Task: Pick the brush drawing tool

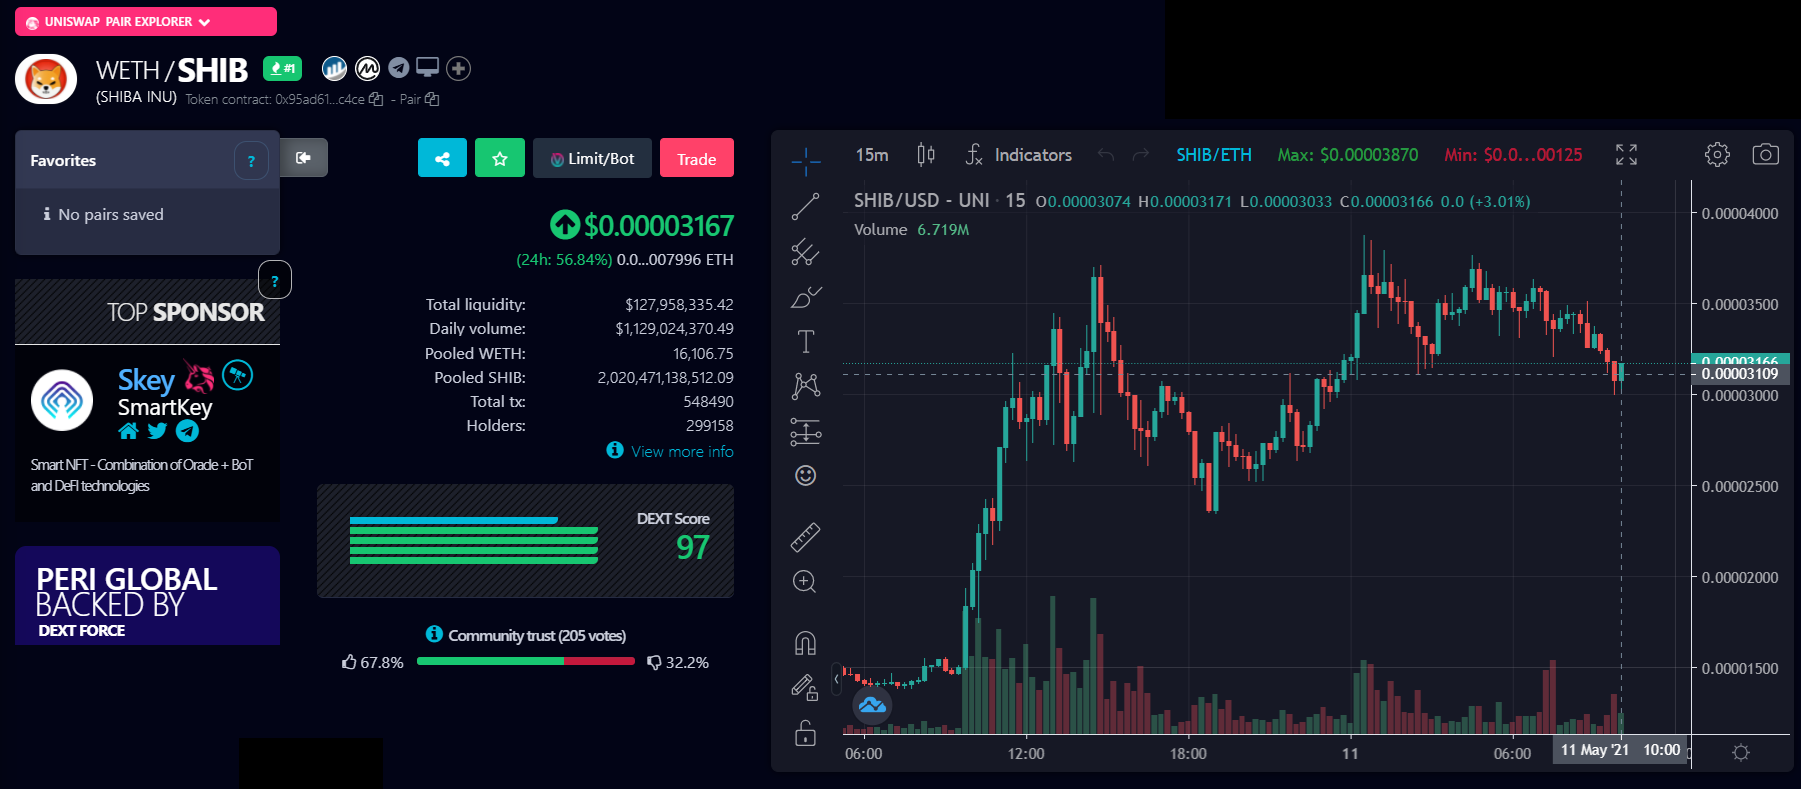Action: pos(805,297)
